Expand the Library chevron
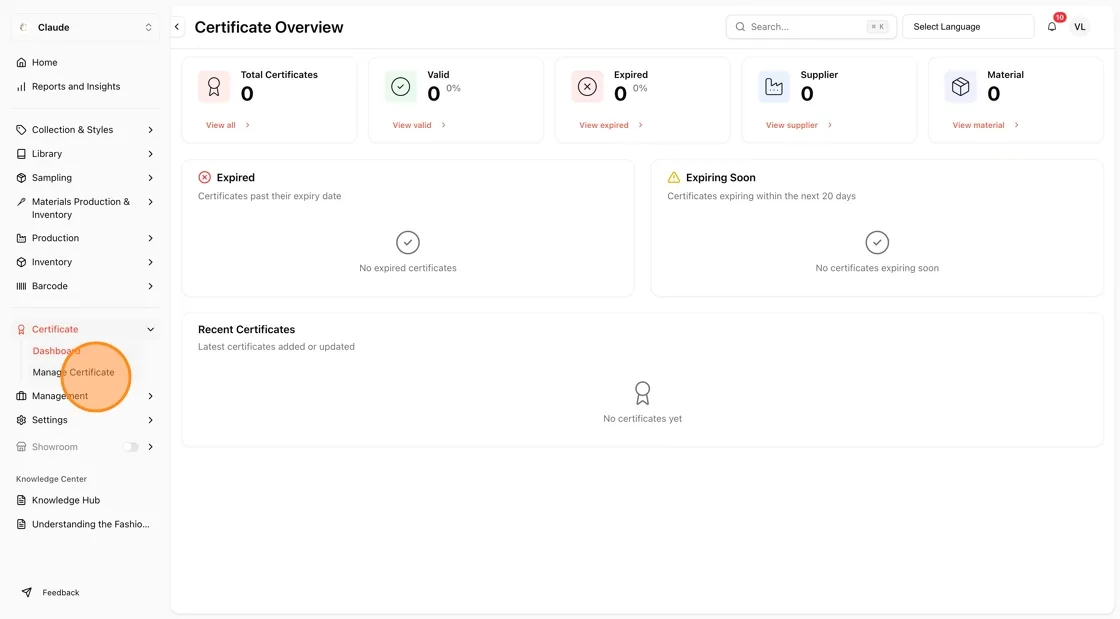The height and width of the screenshot is (619, 1120). click(151, 154)
